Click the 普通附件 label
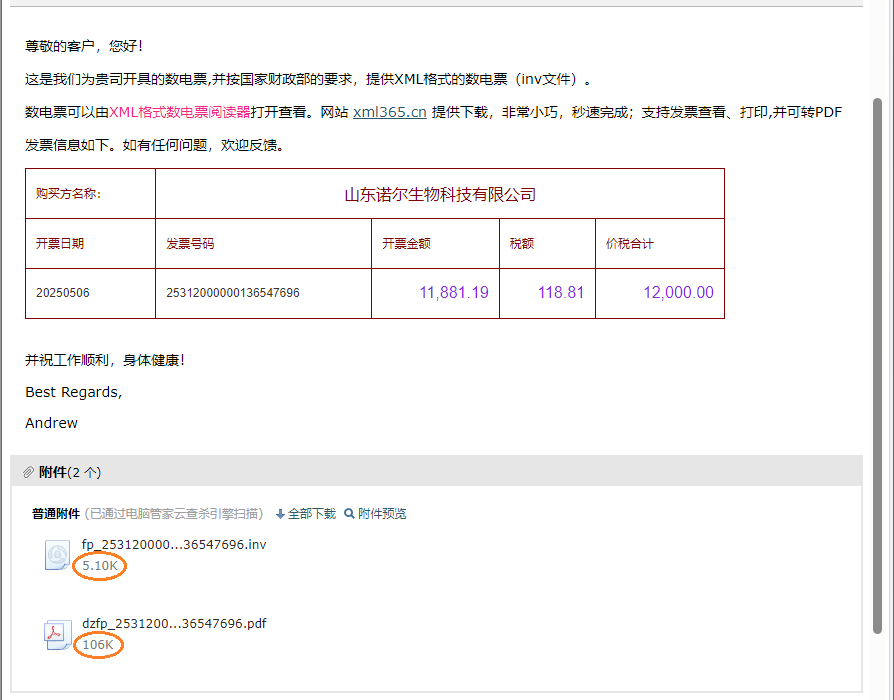 [x=55, y=514]
